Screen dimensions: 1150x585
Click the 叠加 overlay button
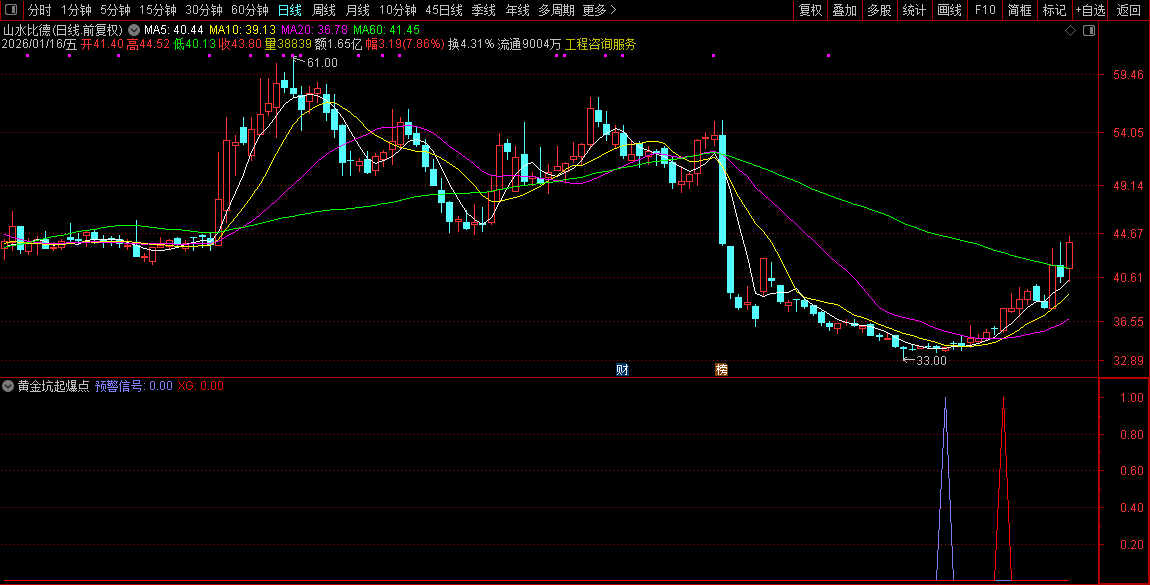coord(845,10)
